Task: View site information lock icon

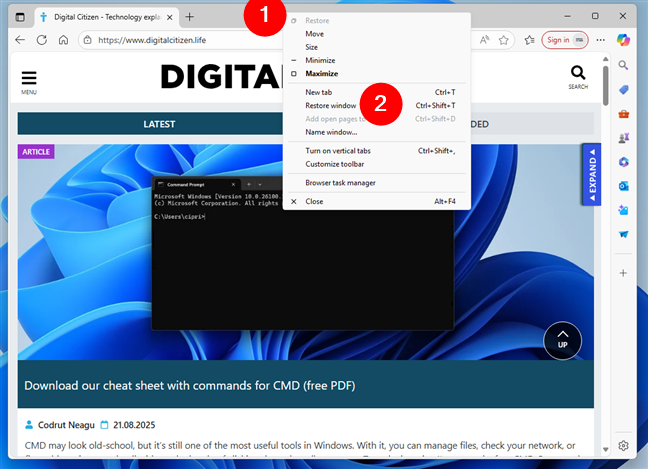Action: pyautogui.click(x=87, y=40)
